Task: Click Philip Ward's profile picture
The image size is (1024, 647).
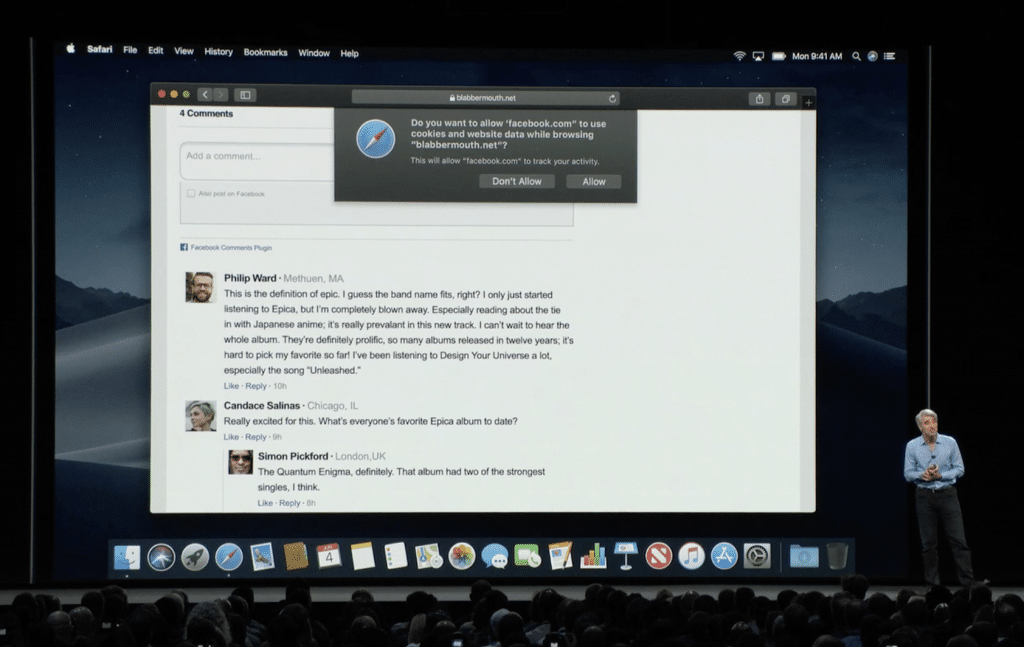Action: (200, 287)
